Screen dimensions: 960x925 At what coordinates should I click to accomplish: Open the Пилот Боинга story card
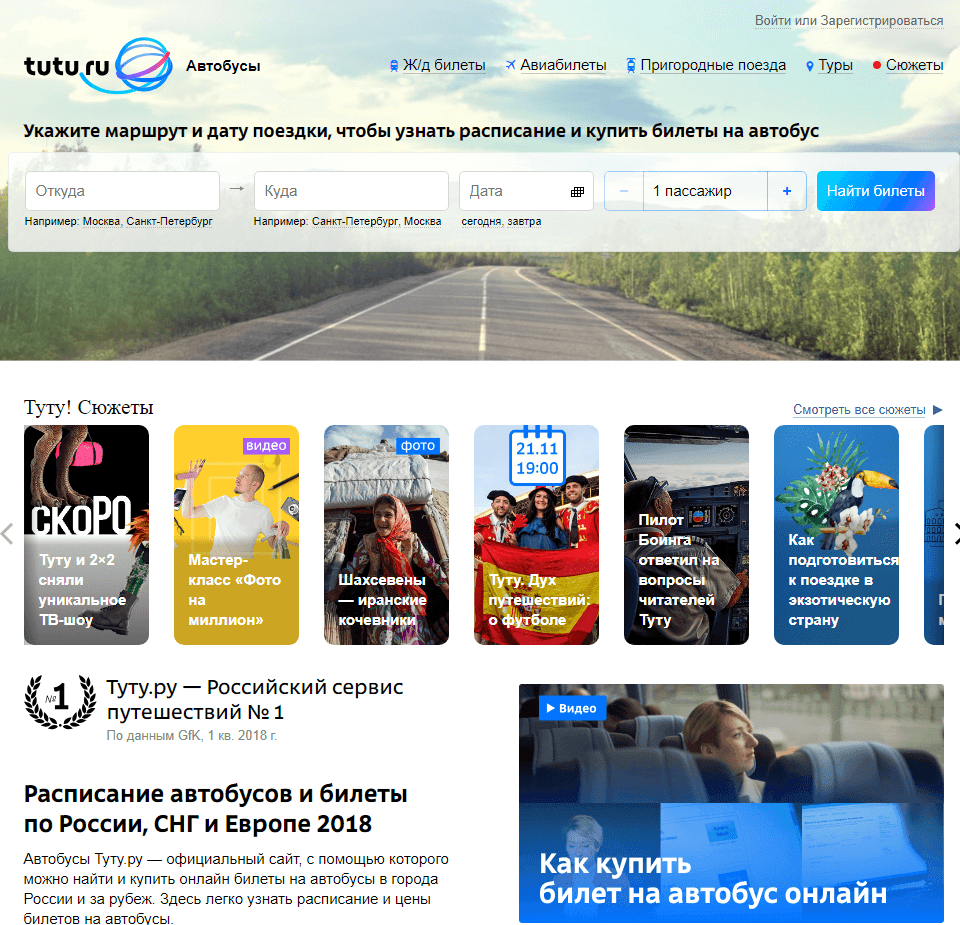[686, 535]
